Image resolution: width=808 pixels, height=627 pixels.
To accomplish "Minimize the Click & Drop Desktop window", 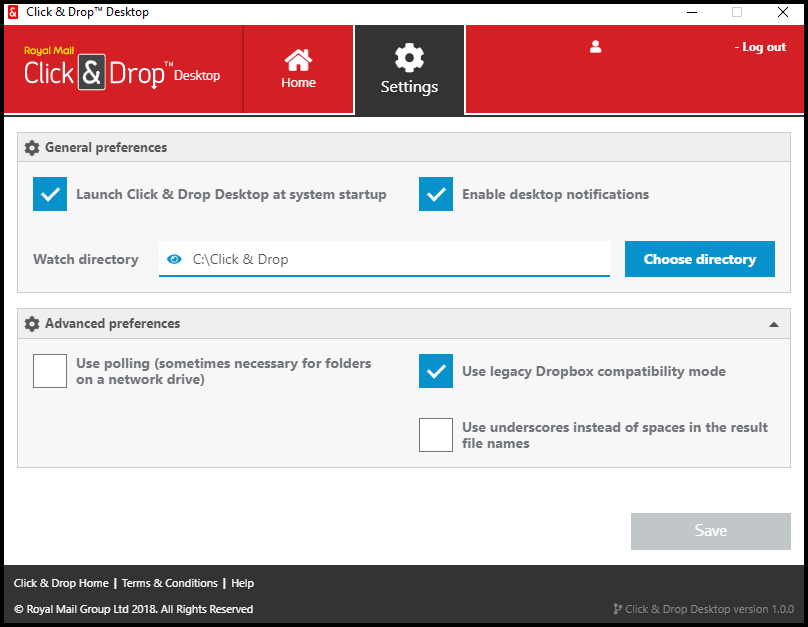I will pos(692,12).
